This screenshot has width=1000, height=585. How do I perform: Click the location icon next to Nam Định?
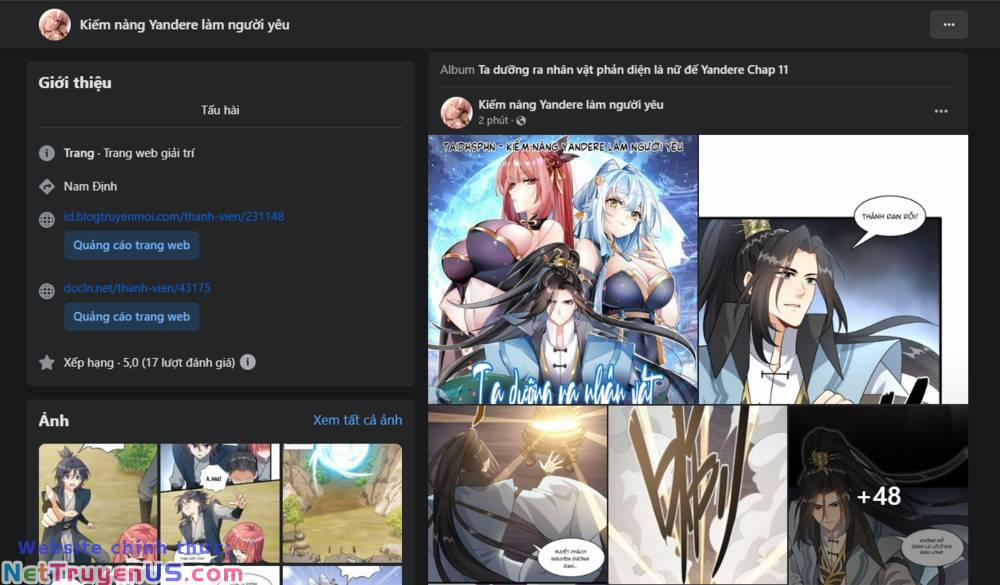coord(47,186)
